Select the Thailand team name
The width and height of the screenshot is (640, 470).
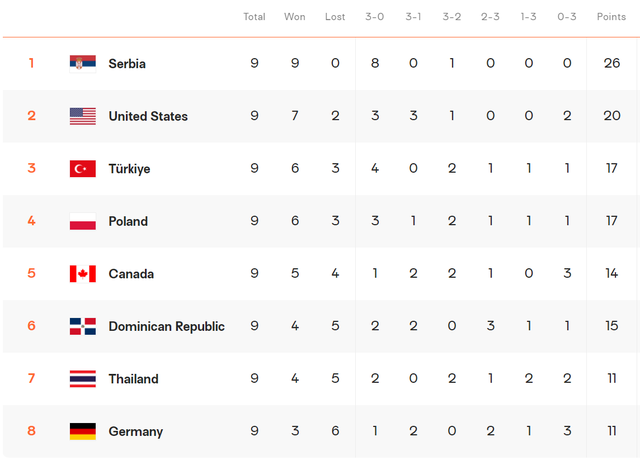coord(133,379)
